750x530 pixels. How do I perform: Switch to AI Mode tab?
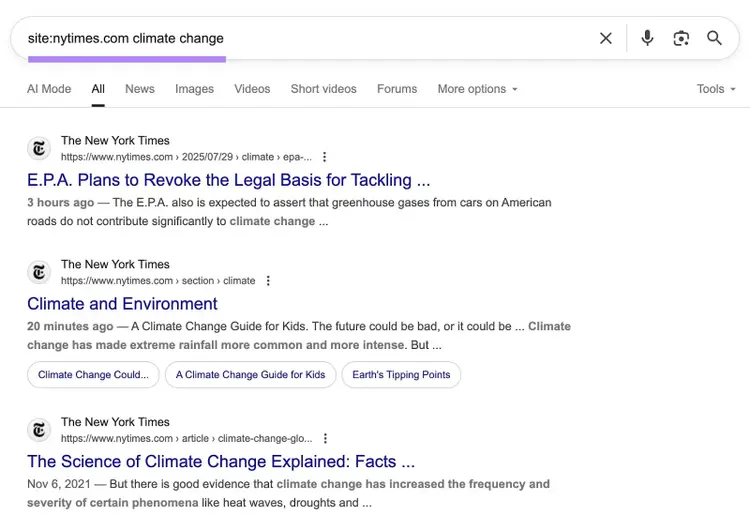tap(49, 89)
